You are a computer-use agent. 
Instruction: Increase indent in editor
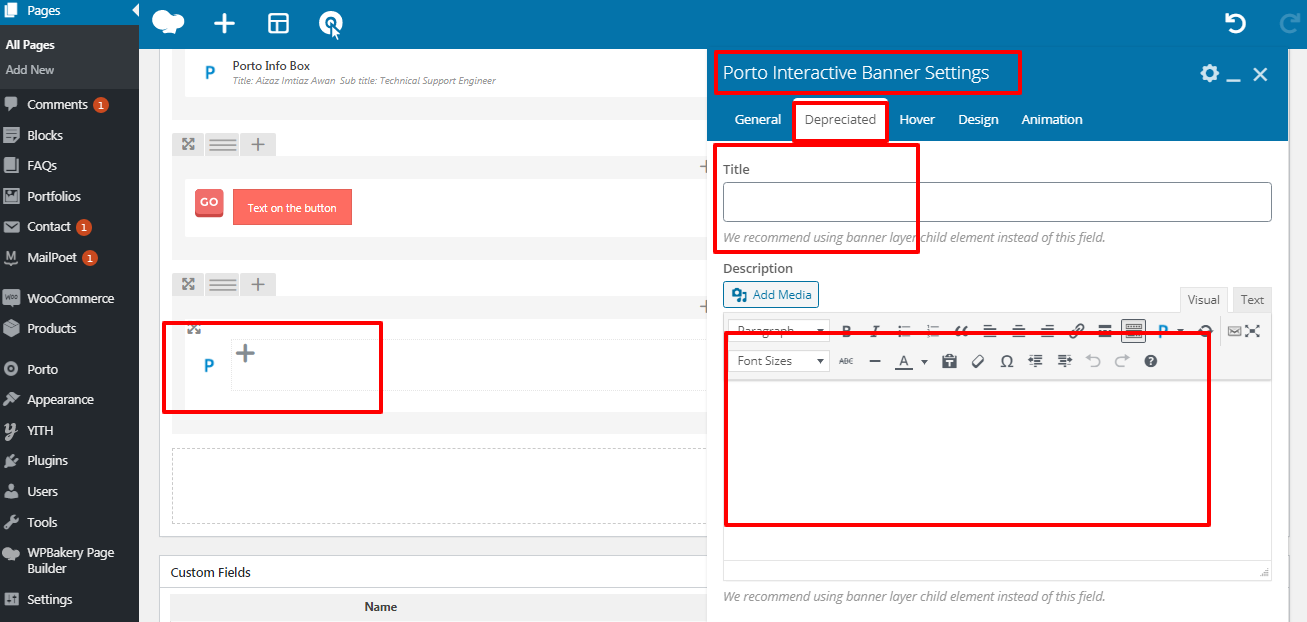pos(1065,361)
